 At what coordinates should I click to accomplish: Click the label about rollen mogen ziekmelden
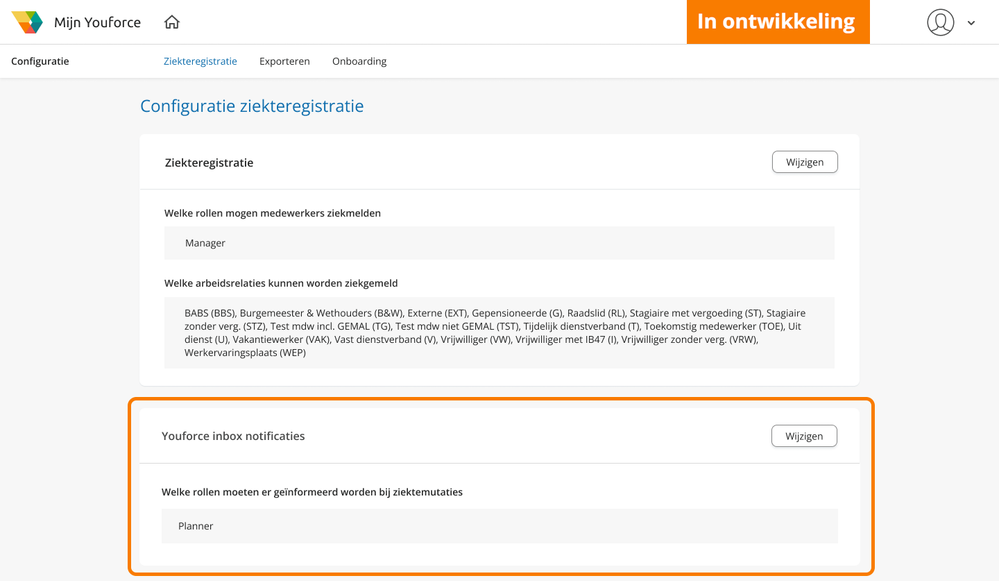[272, 213]
